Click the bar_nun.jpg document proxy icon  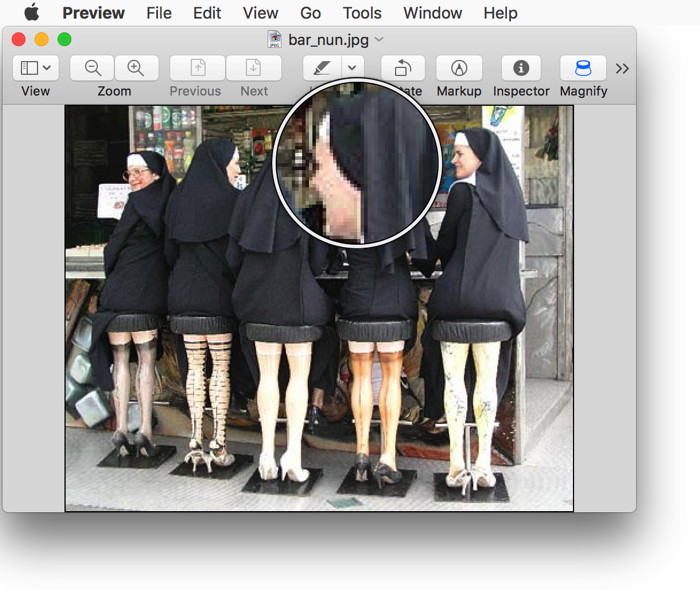275,39
